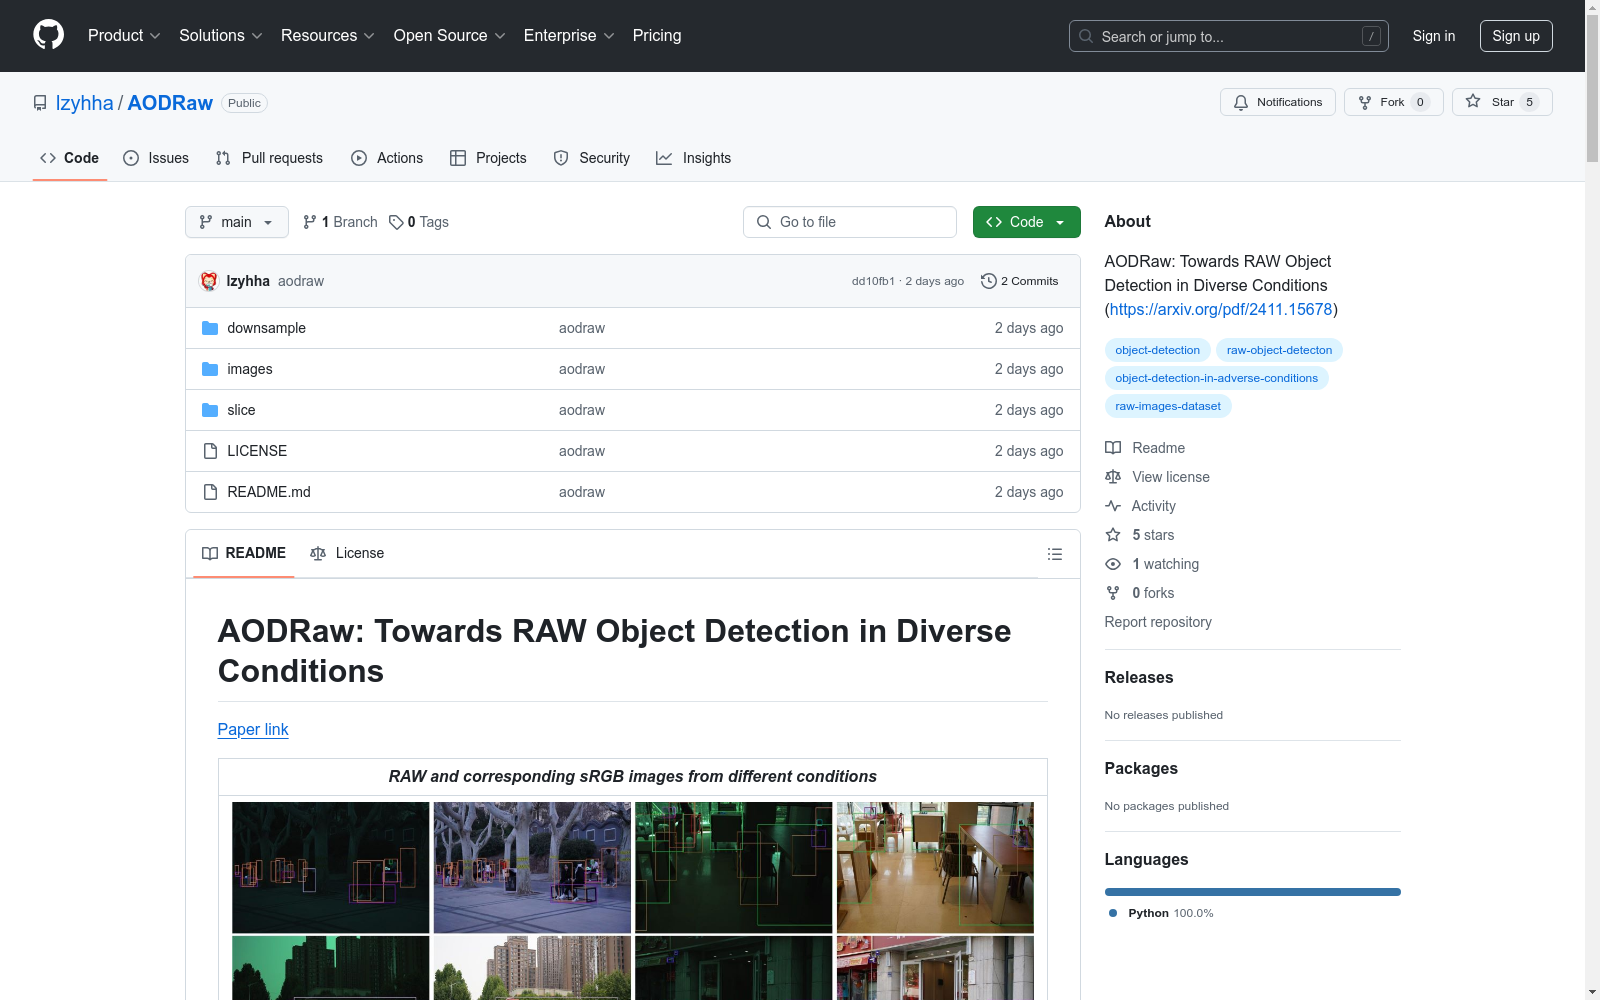
Task: Switch to the Projects tab
Action: pyautogui.click(x=488, y=158)
